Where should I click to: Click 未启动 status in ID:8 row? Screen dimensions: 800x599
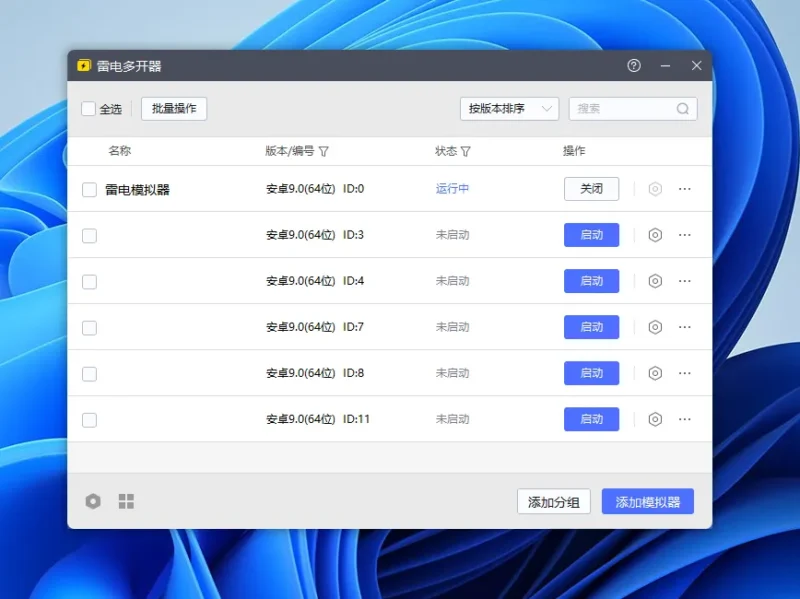[452, 373]
